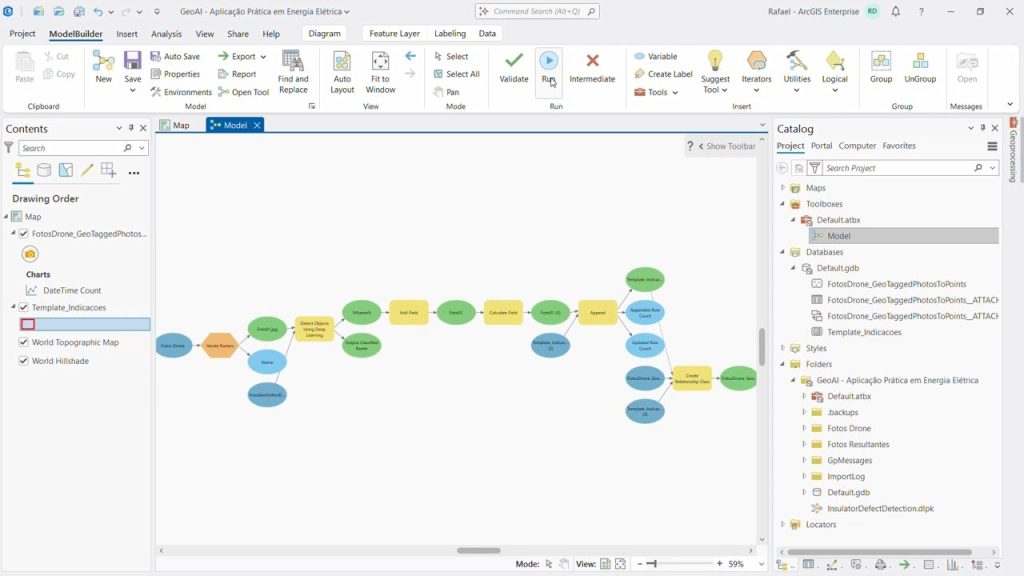Open the Utilities tools menu
The width and height of the screenshot is (1024, 576).
(797, 72)
